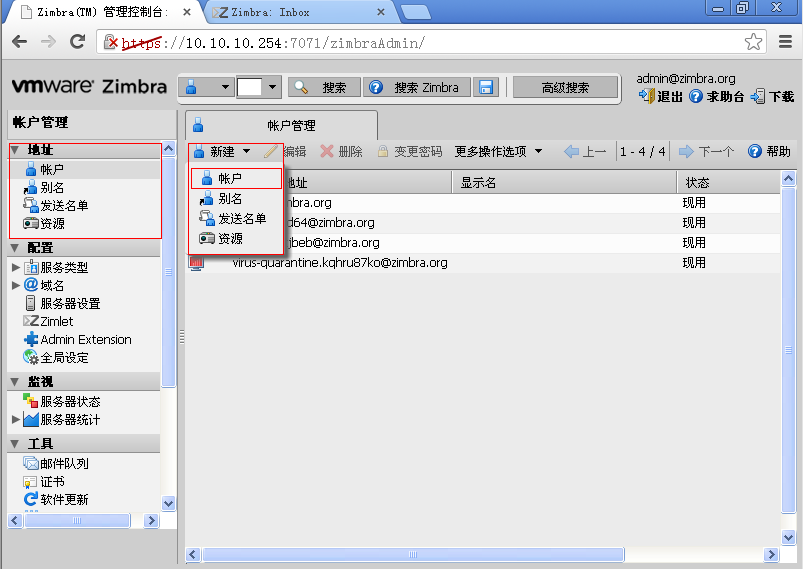Open 求助台 help desk link

point(717,96)
